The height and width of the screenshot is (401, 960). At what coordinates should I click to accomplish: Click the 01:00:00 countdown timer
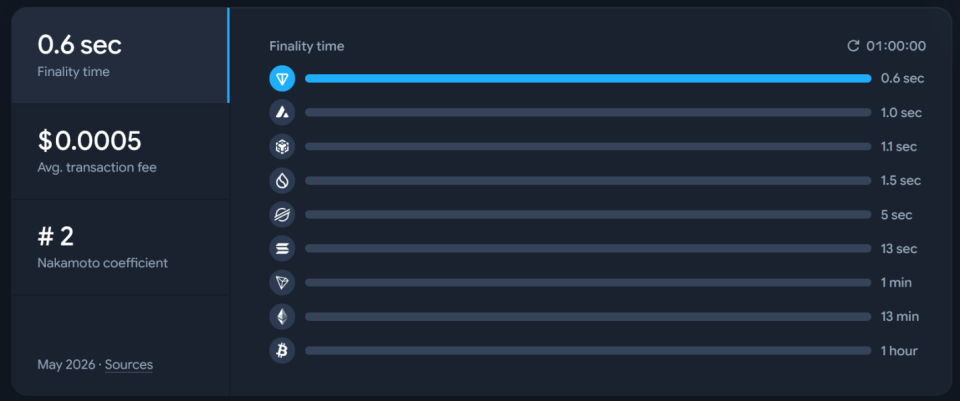click(896, 46)
